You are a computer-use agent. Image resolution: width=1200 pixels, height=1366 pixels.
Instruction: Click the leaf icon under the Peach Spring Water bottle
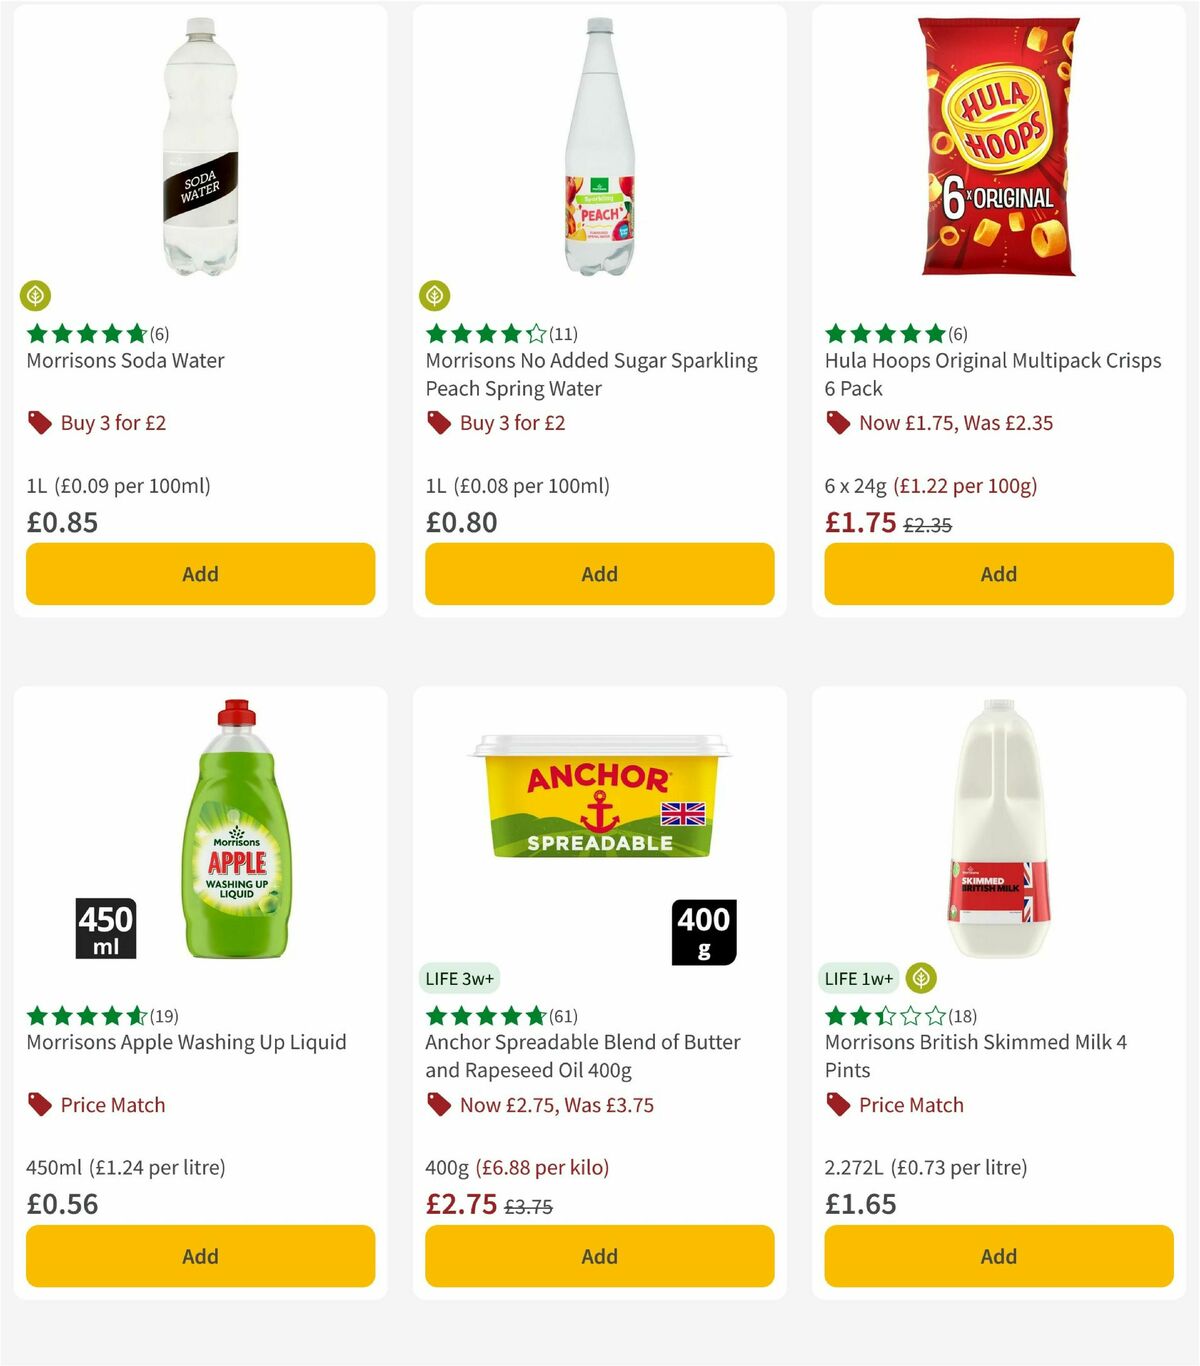(x=436, y=297)
